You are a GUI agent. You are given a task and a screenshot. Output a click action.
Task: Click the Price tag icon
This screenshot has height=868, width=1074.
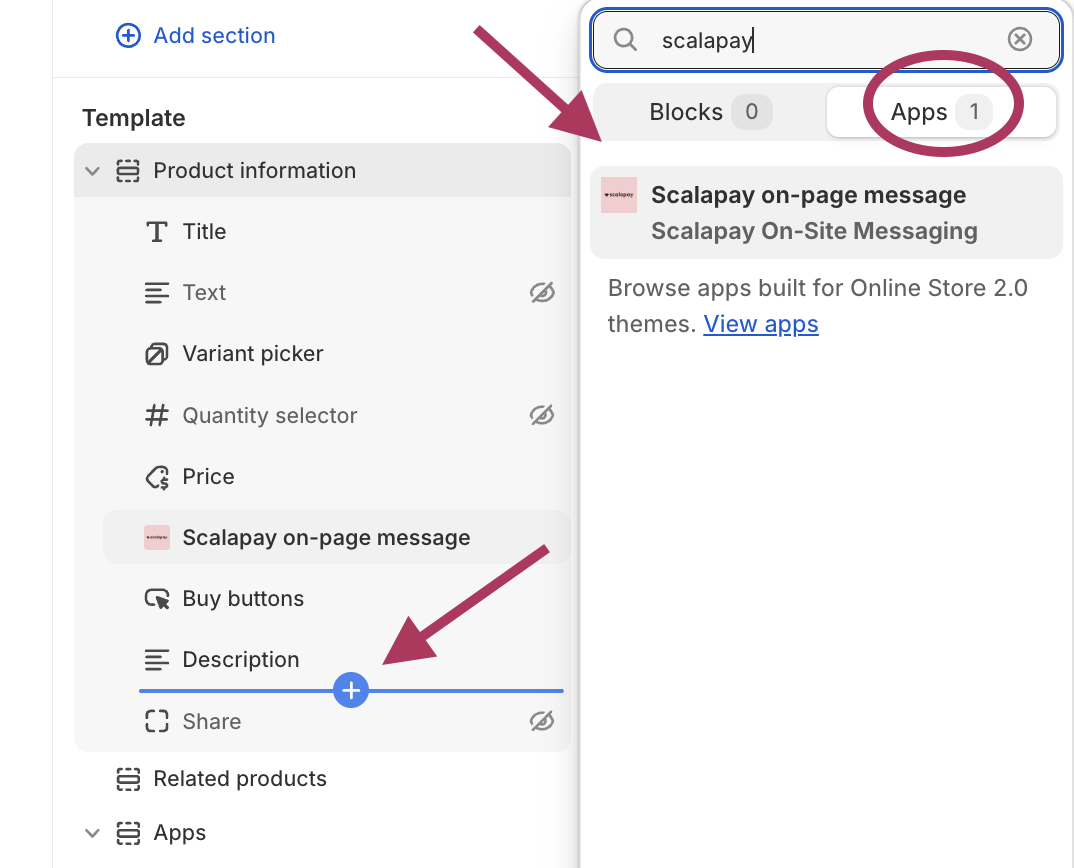(157, 477)
